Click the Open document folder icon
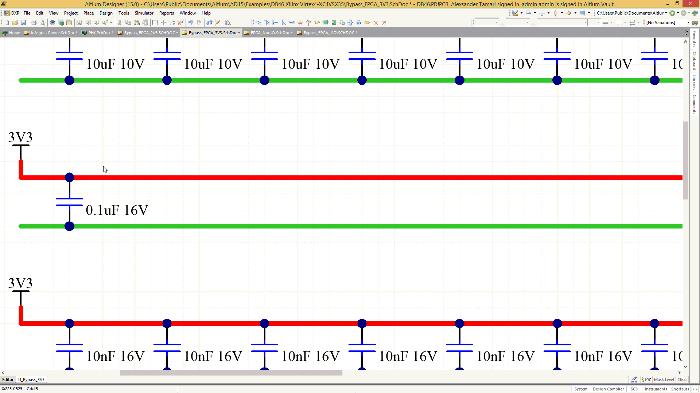 tap(15, 22)
